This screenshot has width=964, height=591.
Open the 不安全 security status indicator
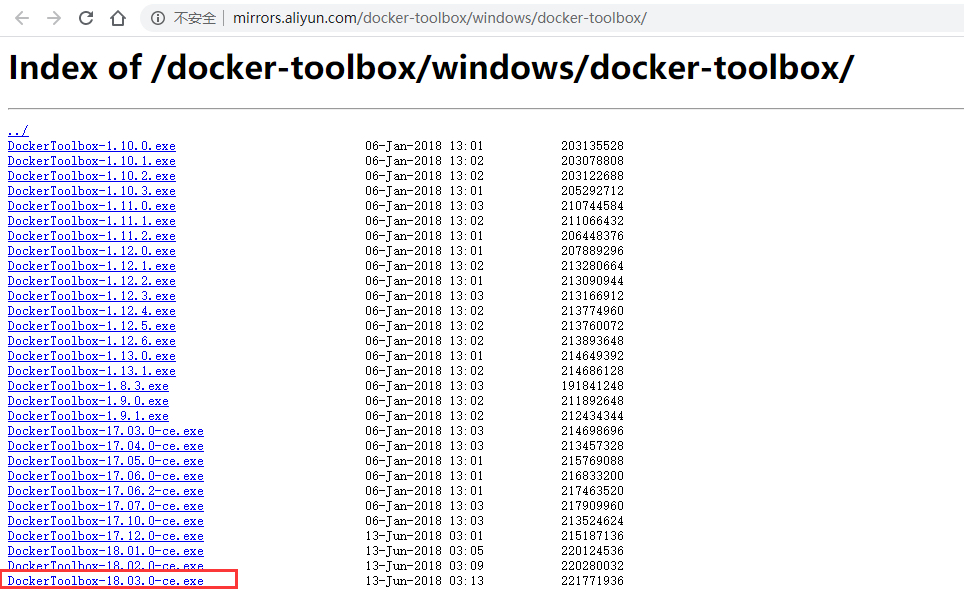click(193, 17)
